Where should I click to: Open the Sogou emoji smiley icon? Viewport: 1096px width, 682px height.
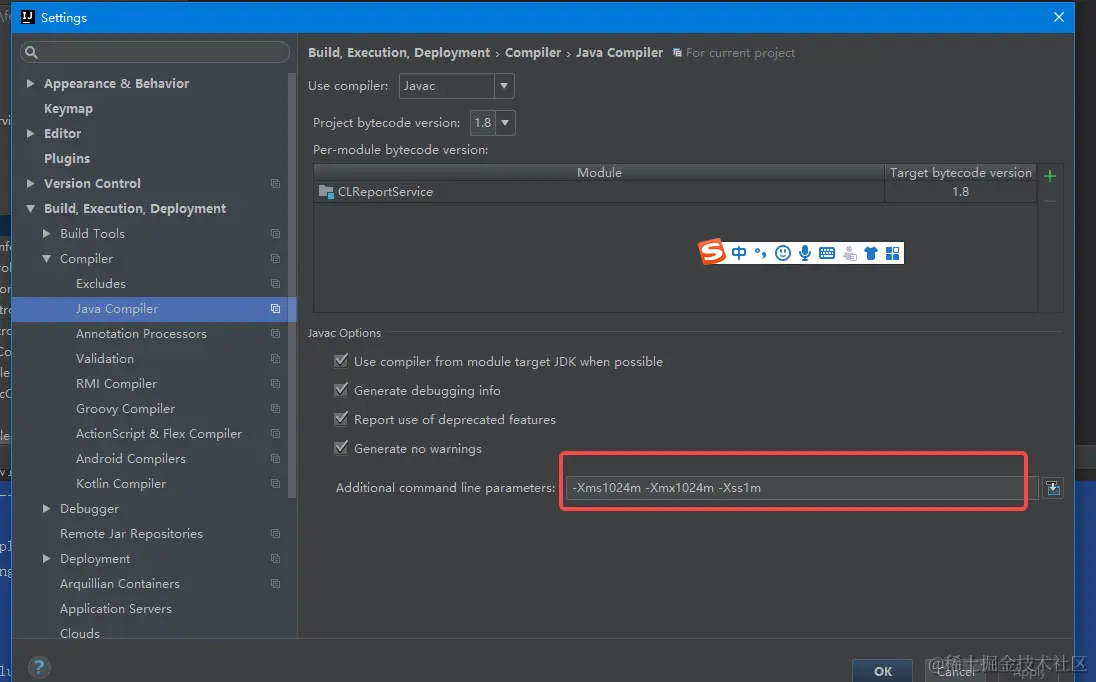[x=783, y=253]
